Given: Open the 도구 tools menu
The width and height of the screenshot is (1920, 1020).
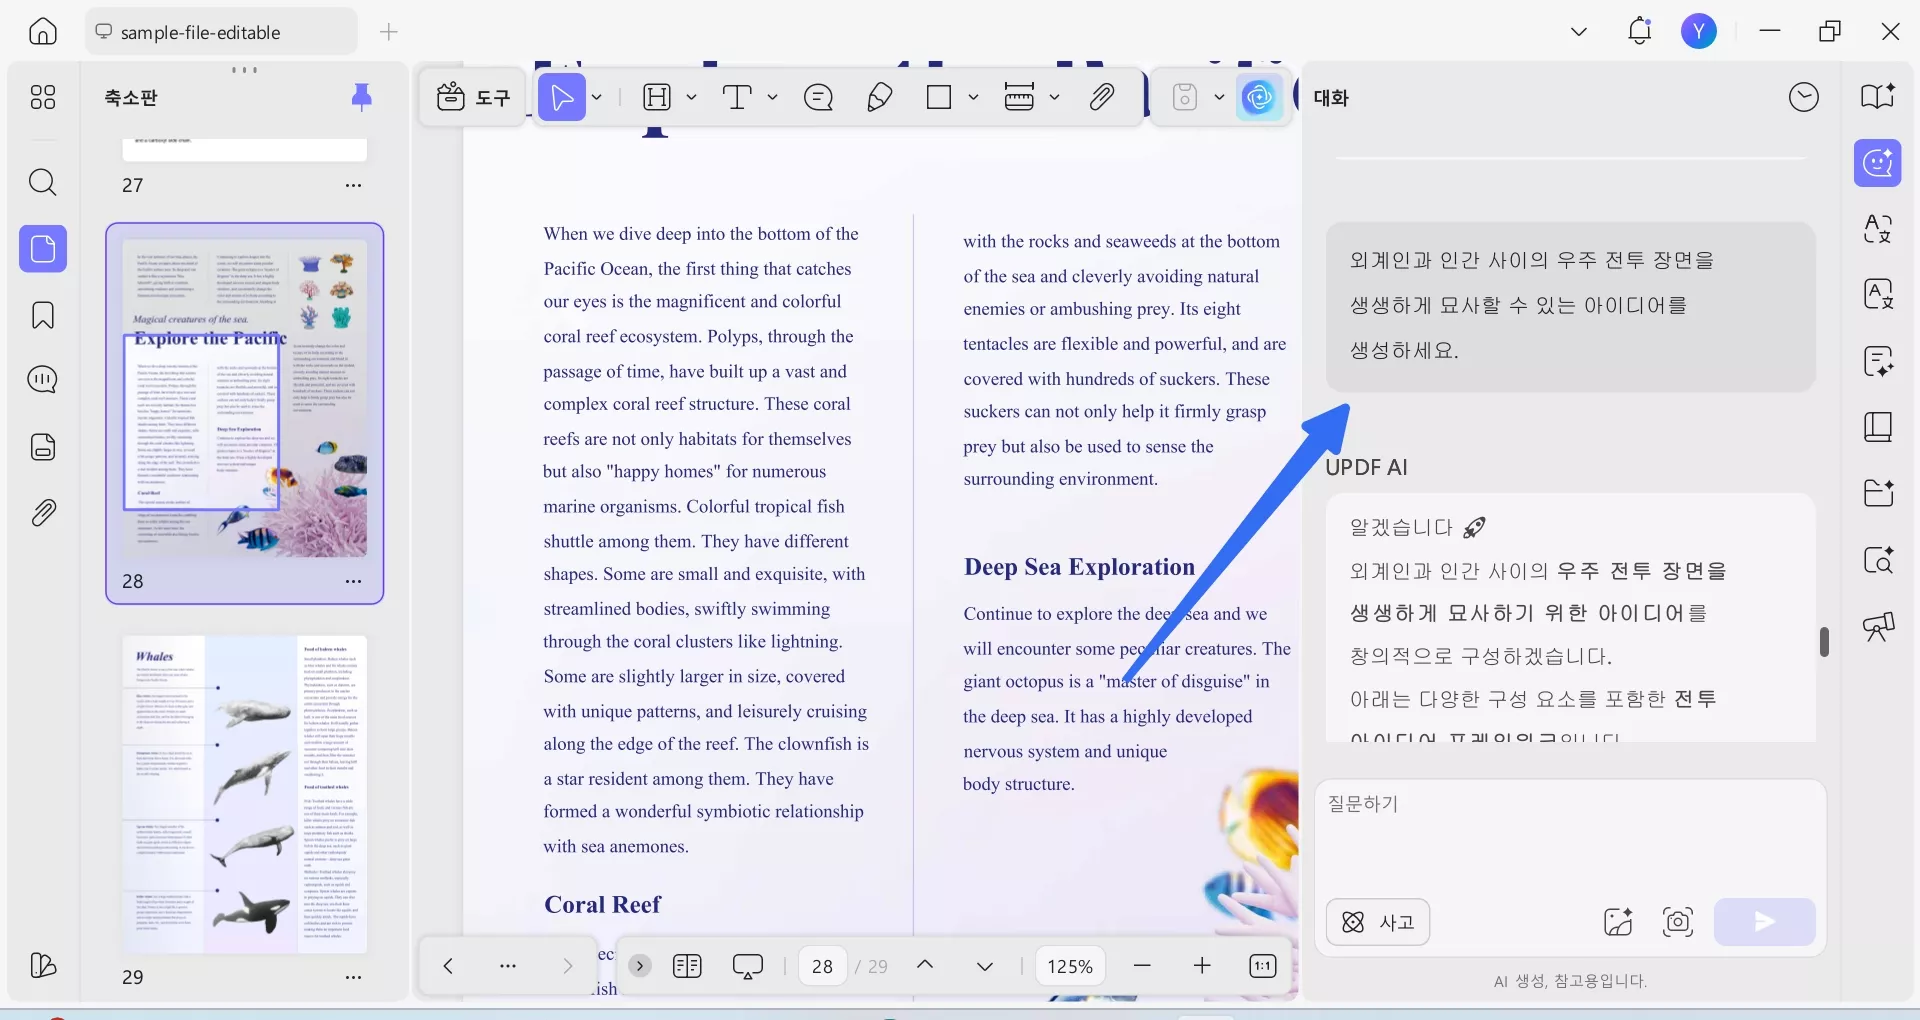Looking at the screenshot, I should pyautogui.click(x=473, y=97).
